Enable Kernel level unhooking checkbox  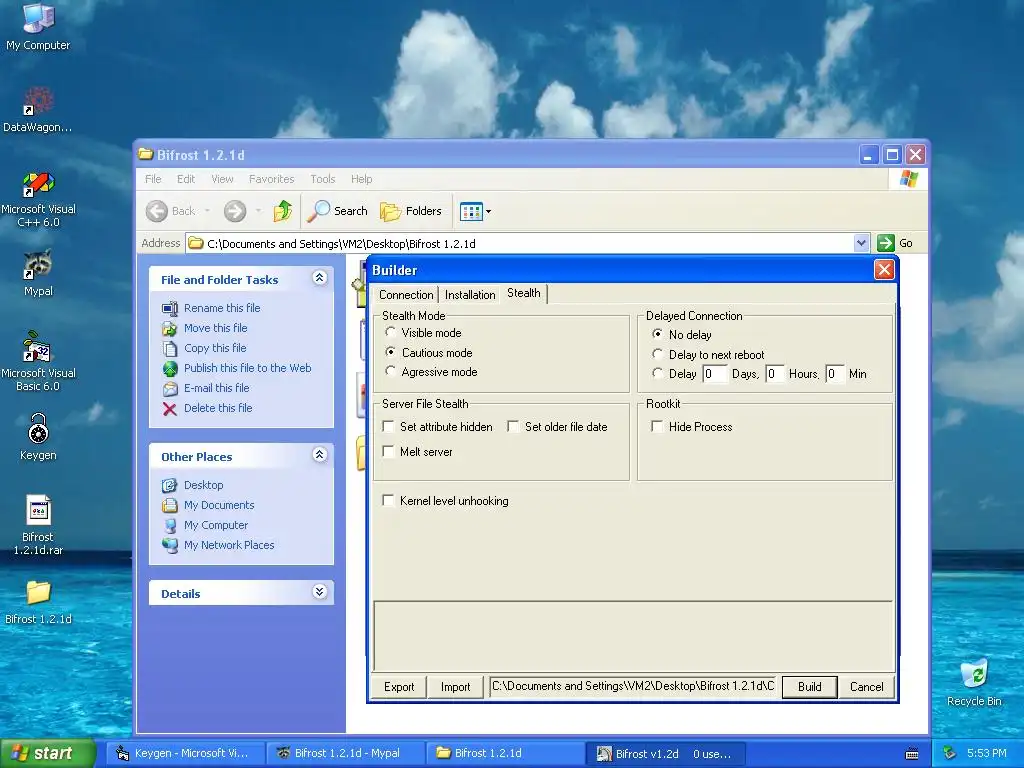pos(388,500)
